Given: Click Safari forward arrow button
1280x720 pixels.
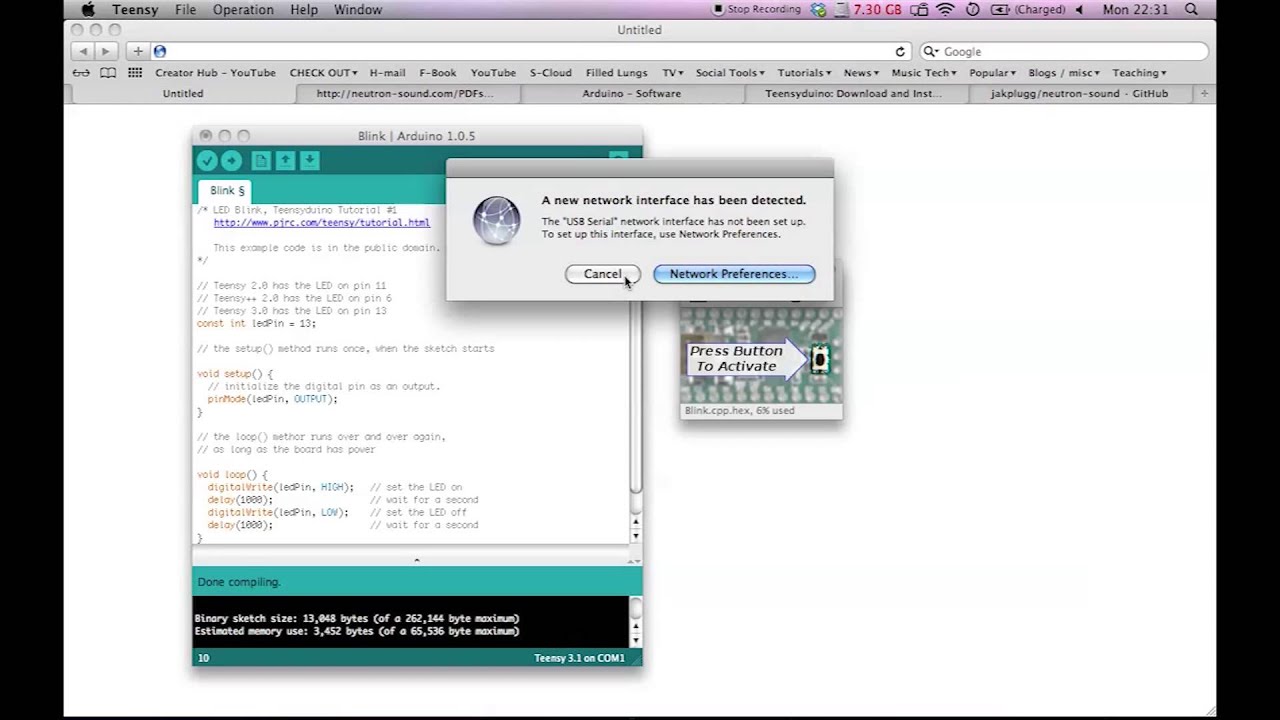Looking at the screenshot, I should coord(106,51).
